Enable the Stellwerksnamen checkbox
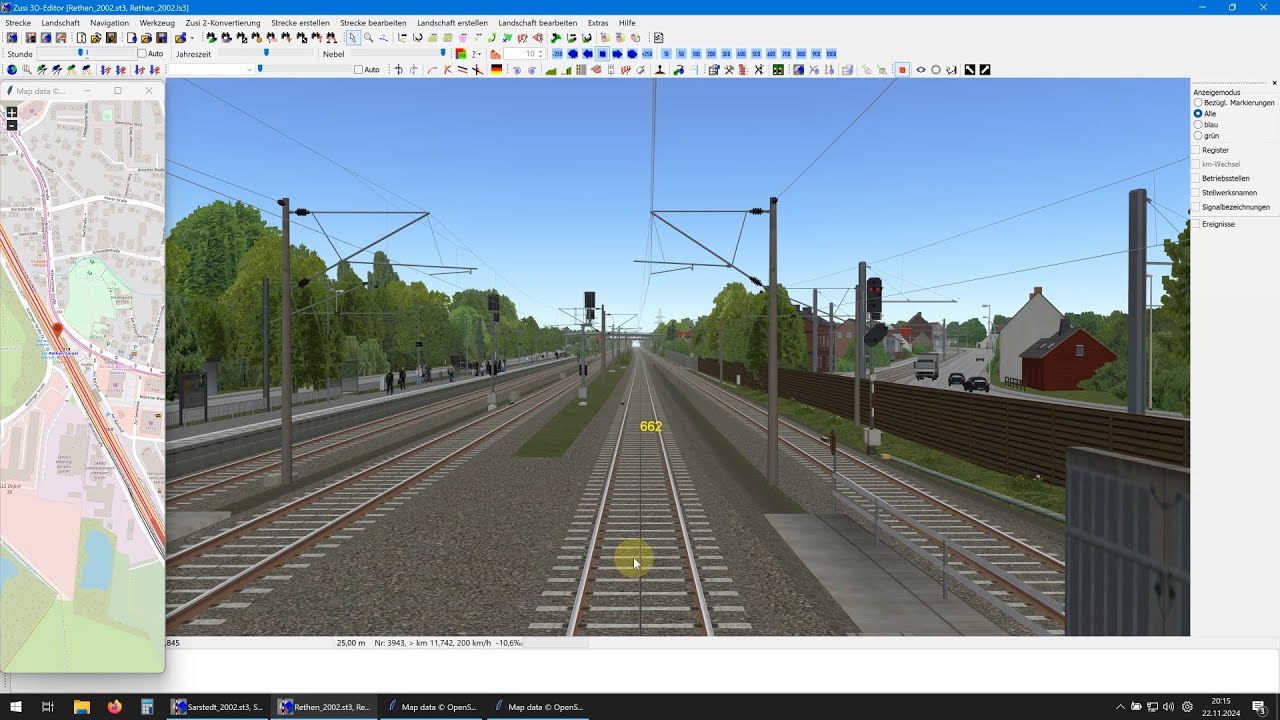Image resolution: width=1280 pixels, height=720 pixels. coord(1196,192)
